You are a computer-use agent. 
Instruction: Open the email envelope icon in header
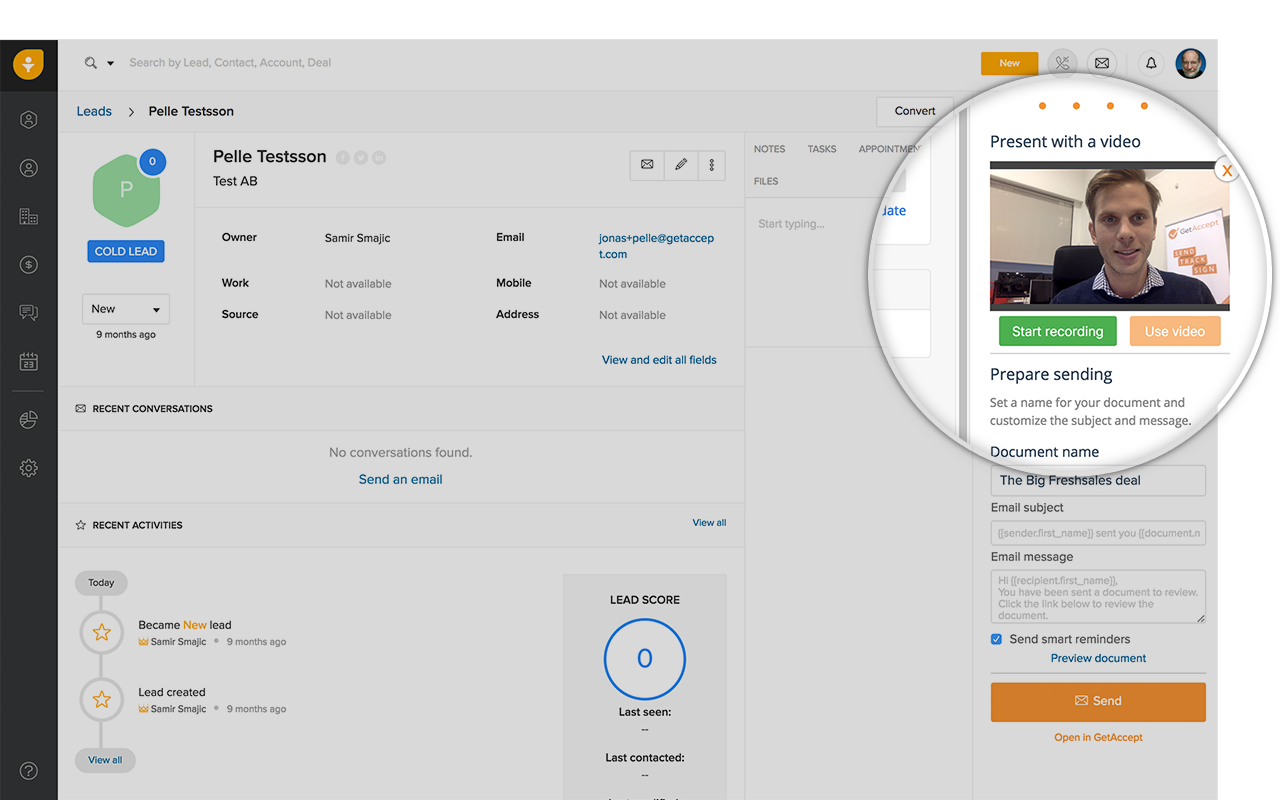click(1101, 63)
